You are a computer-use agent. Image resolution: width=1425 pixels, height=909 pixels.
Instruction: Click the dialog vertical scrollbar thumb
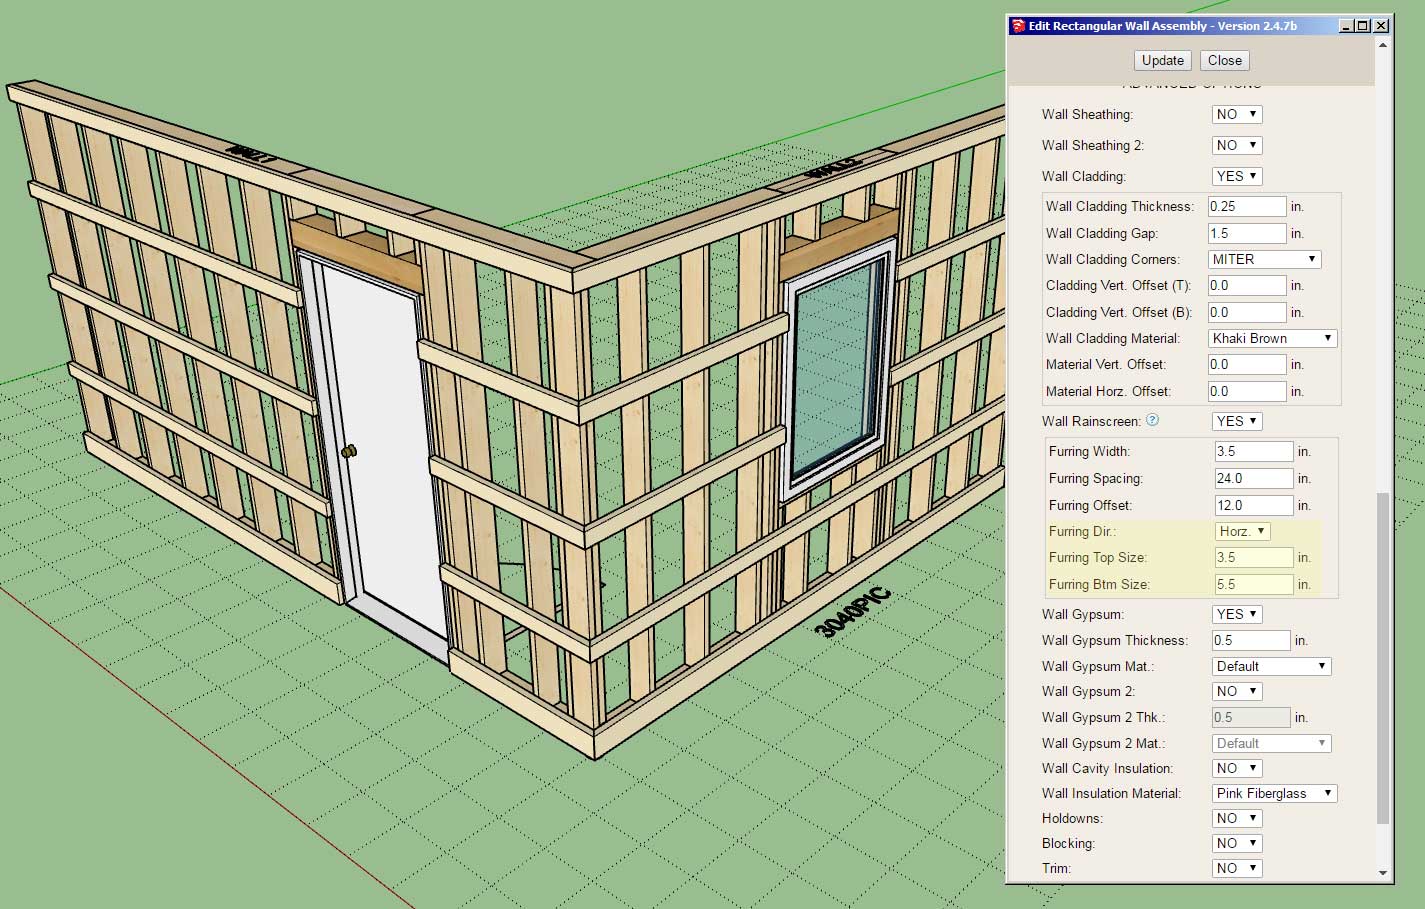(1383, 658)
